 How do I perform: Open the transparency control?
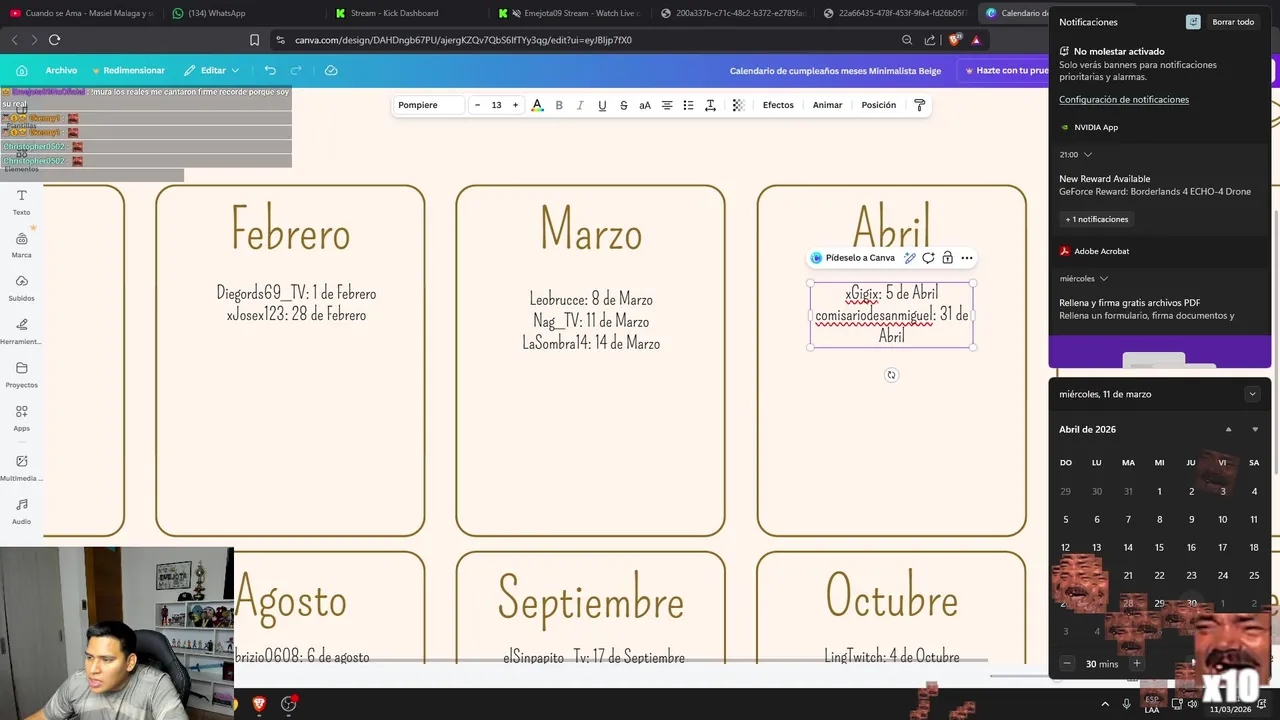point(738,105)
